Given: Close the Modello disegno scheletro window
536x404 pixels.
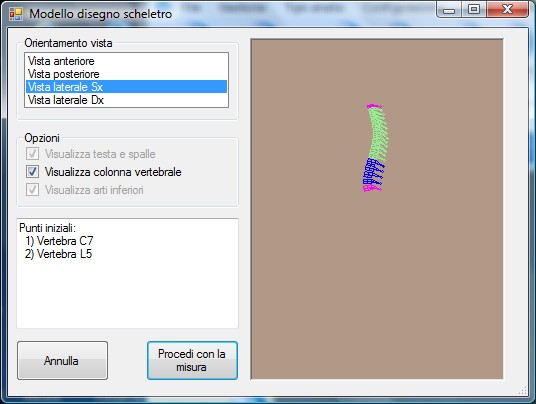Looking at the screenshot, I should click(507, 10).
